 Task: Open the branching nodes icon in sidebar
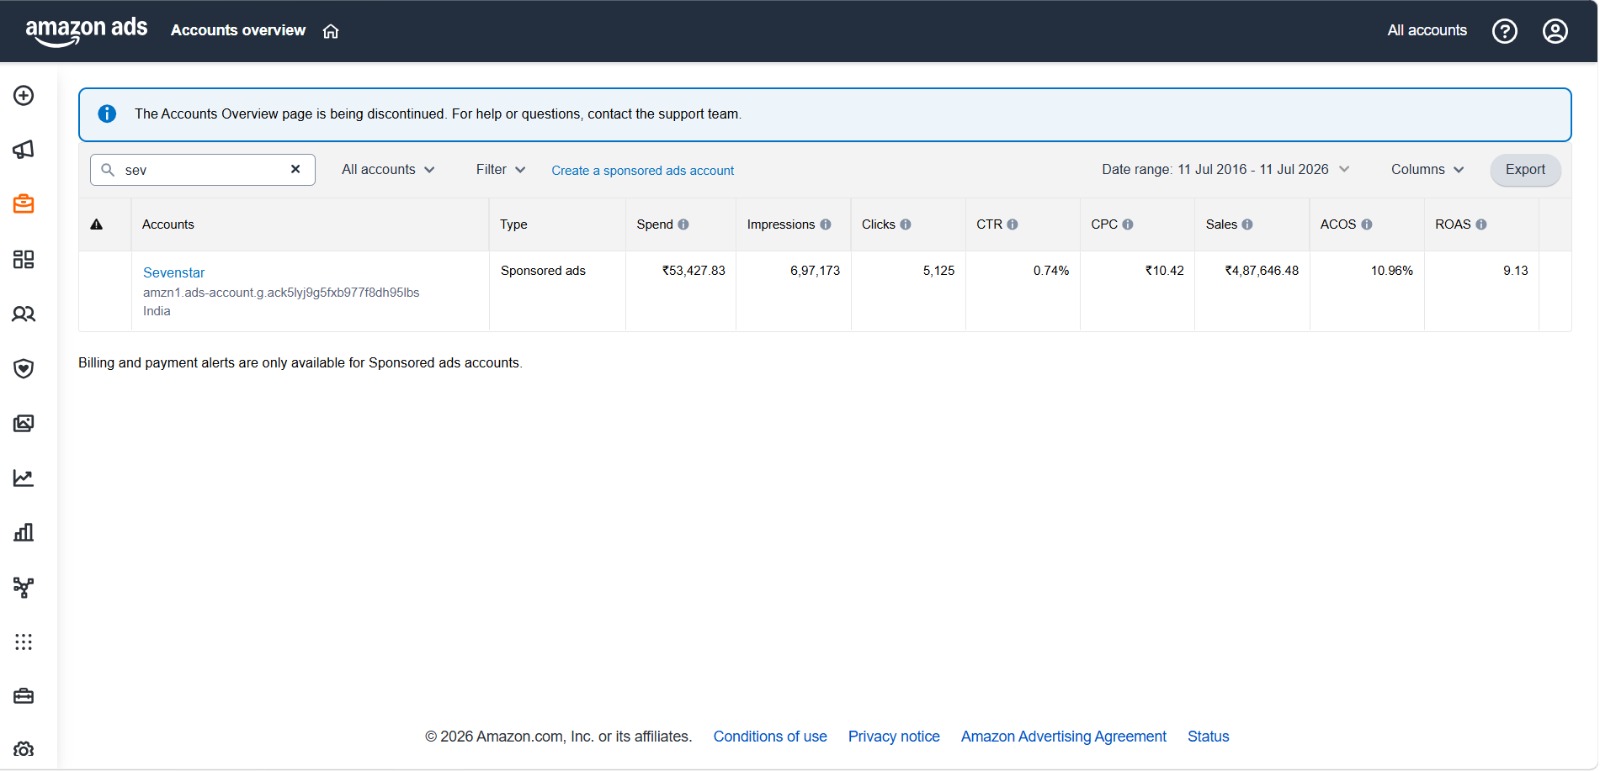(24, 587)
